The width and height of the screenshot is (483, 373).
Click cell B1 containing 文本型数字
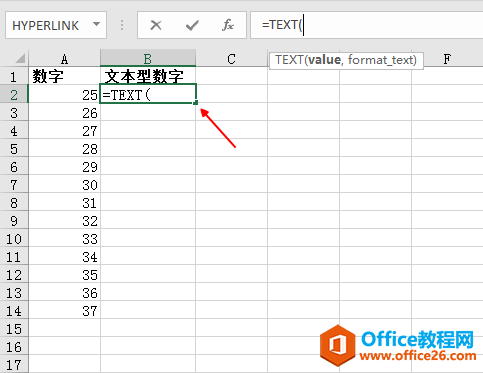point(148,76)
